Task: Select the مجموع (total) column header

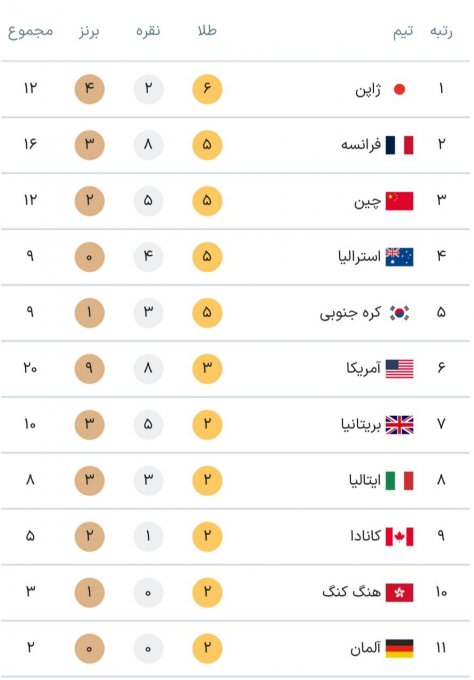Action: [x=30, y=32]
